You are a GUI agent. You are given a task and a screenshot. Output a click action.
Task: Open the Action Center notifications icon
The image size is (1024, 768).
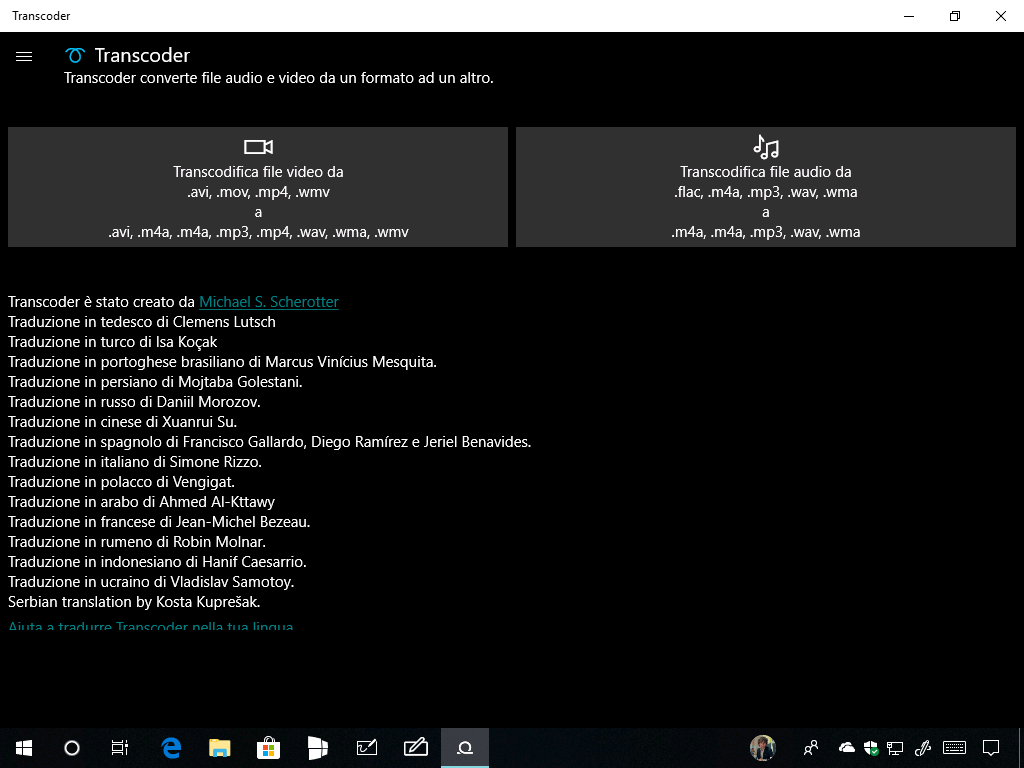click(991, 748)
